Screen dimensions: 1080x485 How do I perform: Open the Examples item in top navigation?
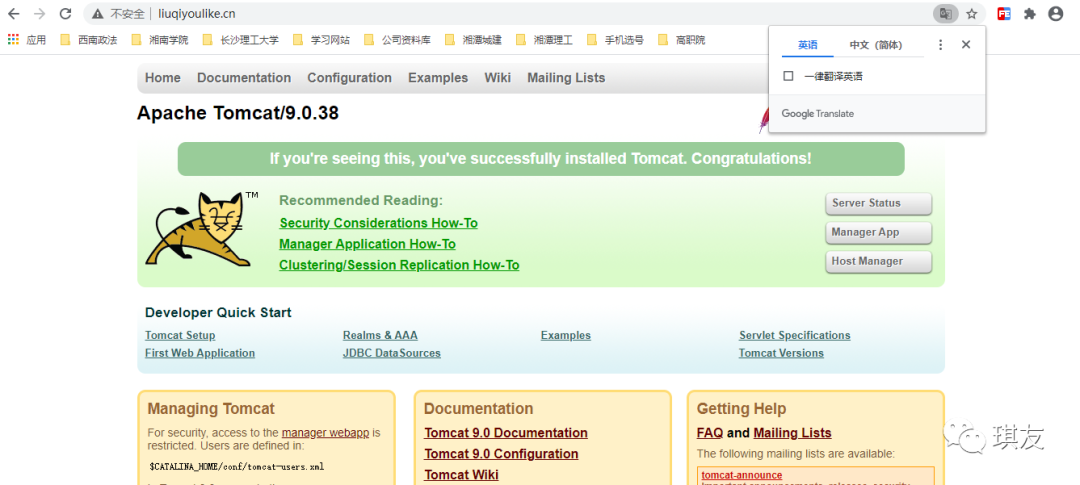pos(438,78)
